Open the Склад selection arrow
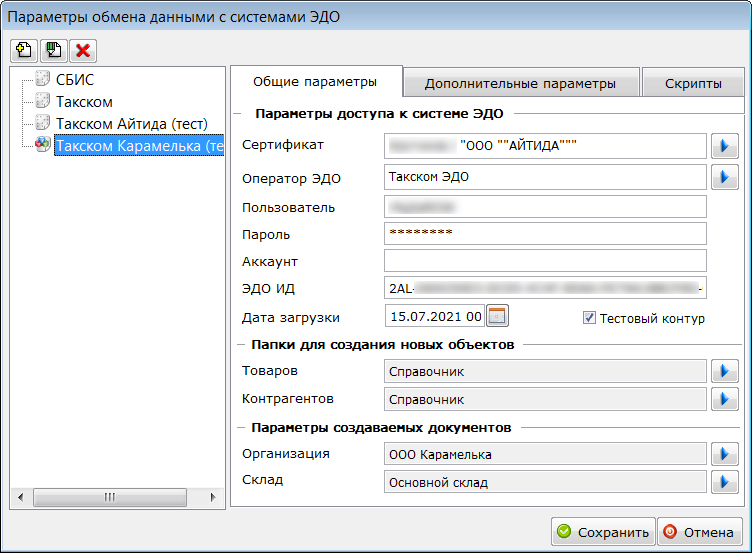This screenshot has height=553, width=752. pos(725,482)
